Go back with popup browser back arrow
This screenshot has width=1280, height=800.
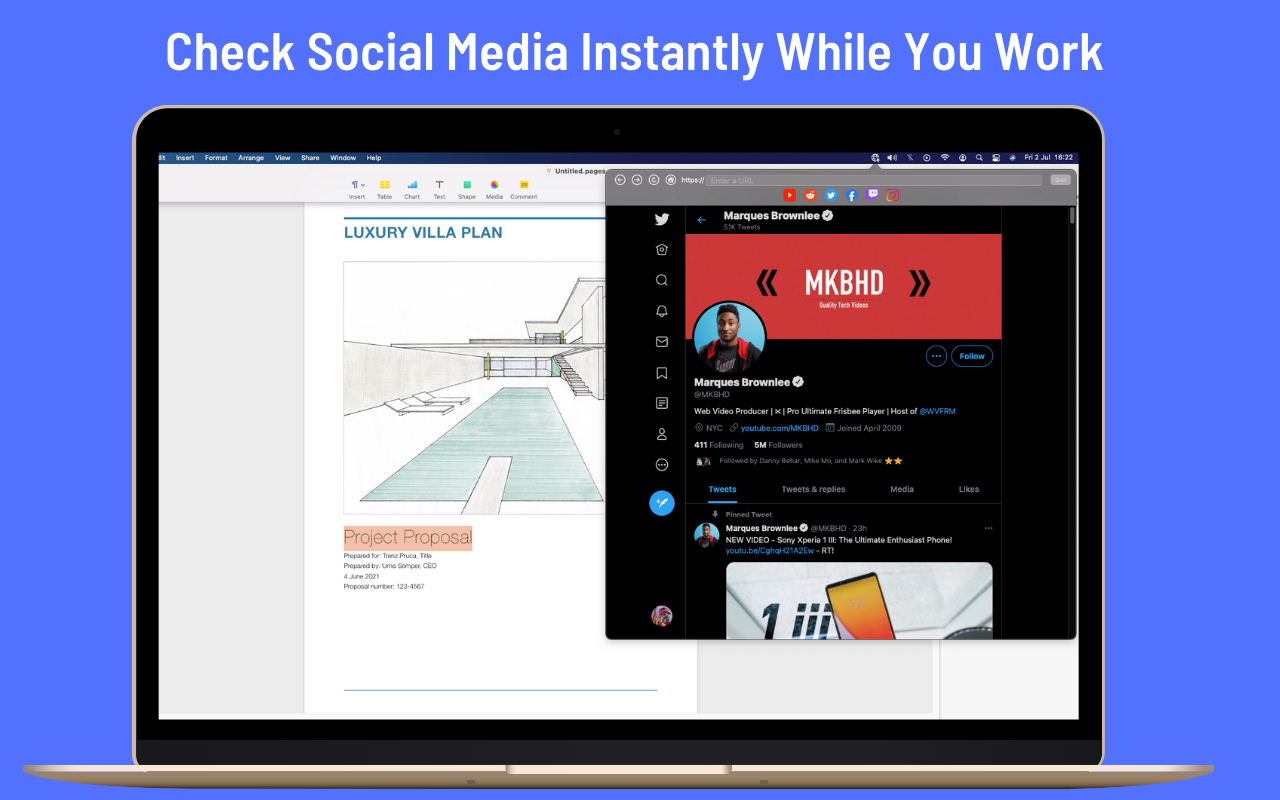pos(620,180)
